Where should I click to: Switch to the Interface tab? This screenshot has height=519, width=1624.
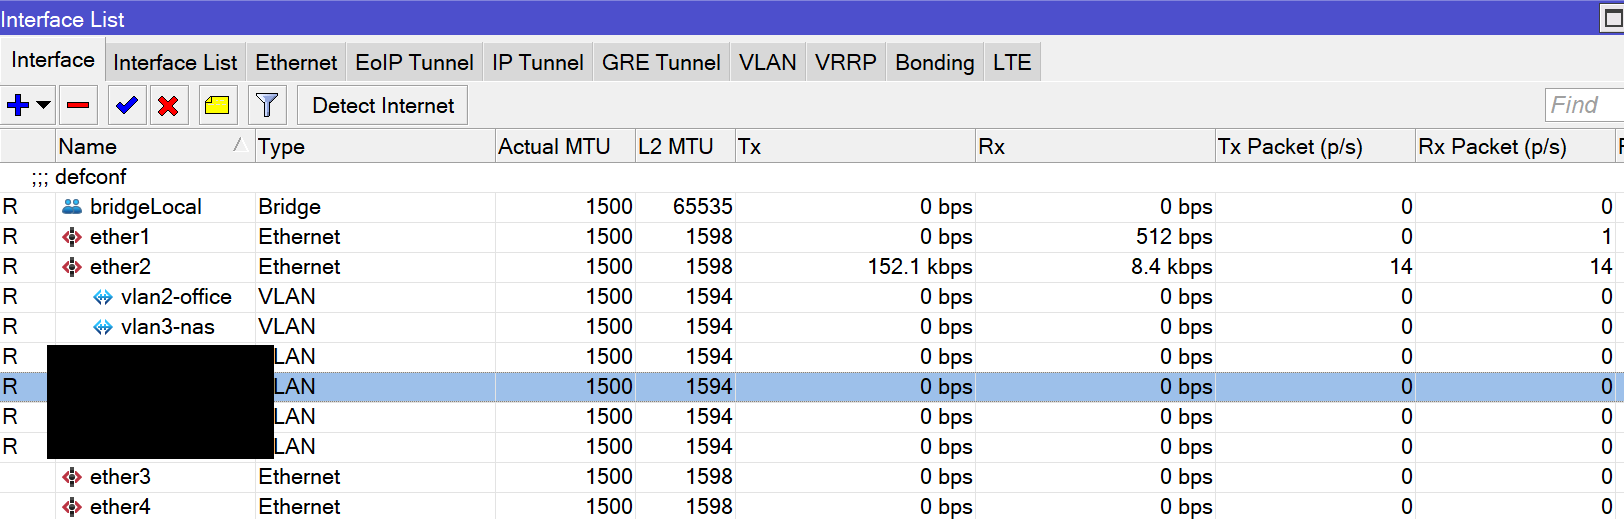53,60
